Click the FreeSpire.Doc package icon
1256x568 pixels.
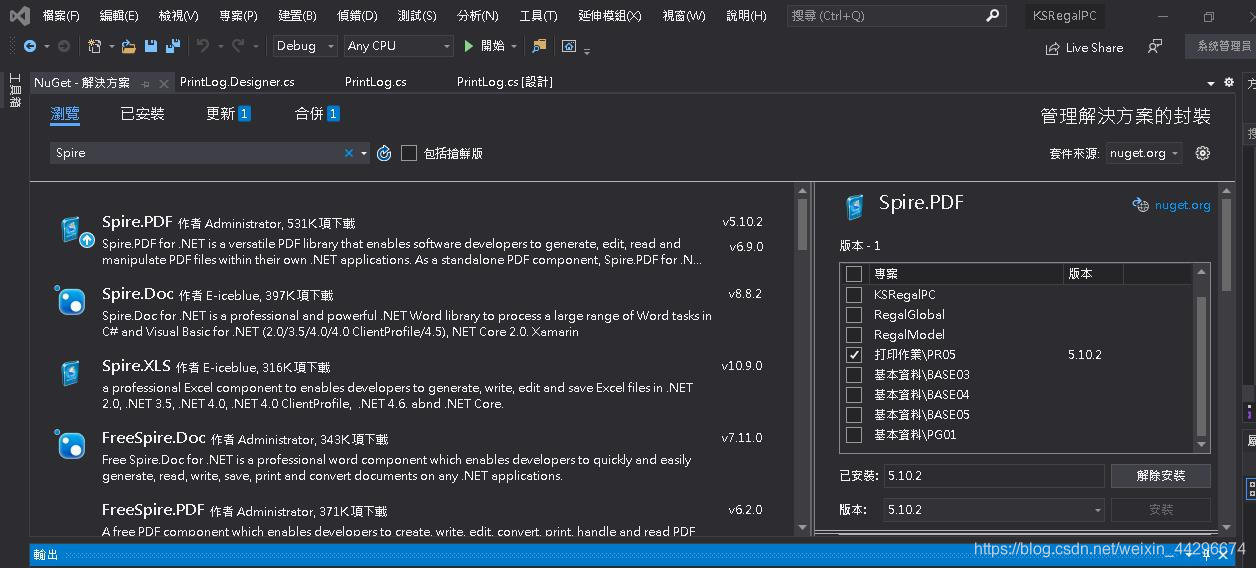click(x=70, y=444)
